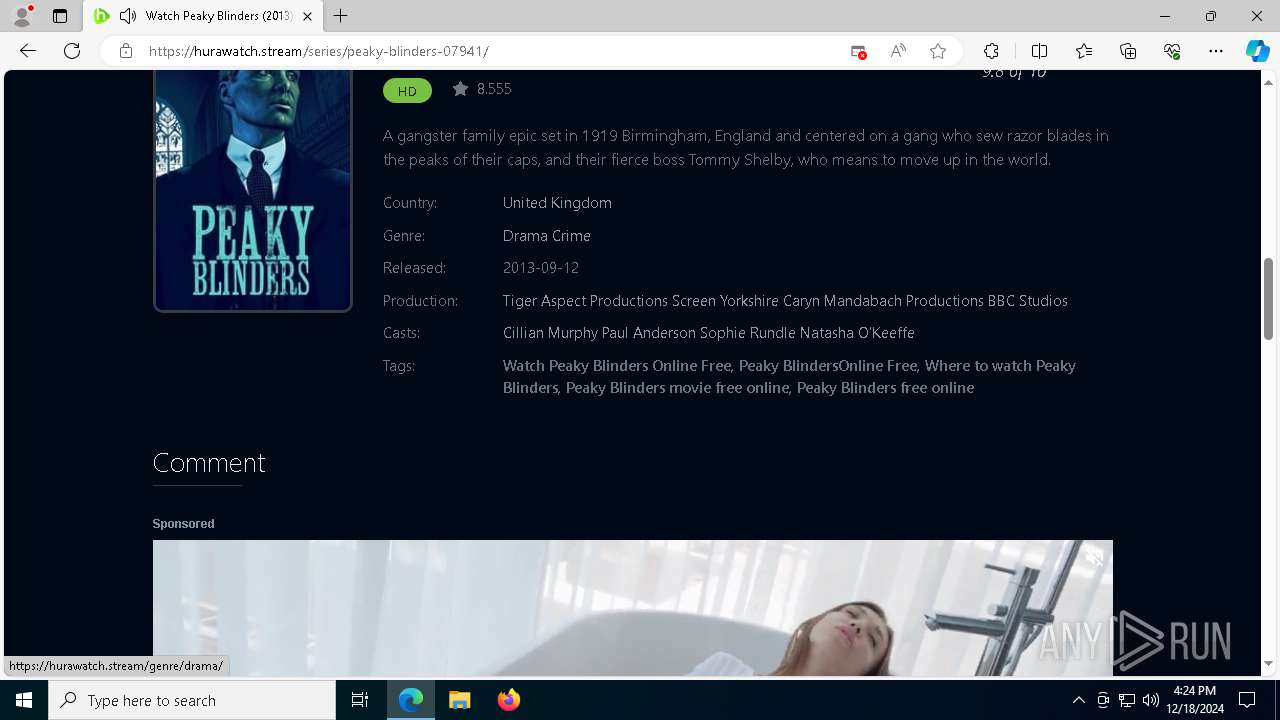
Task: Open Microsoft Edge on taskbar
Action: 411,700
